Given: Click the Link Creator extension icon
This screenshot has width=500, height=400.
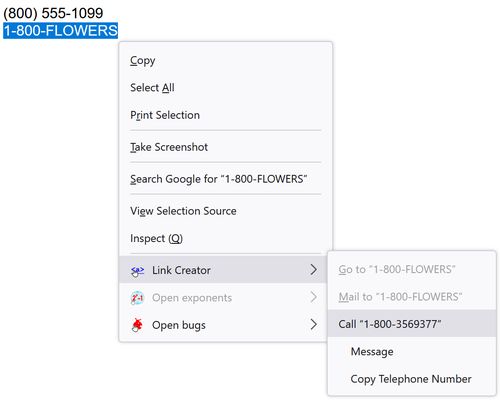Looking at the screenshot, I should coord(137,270).
